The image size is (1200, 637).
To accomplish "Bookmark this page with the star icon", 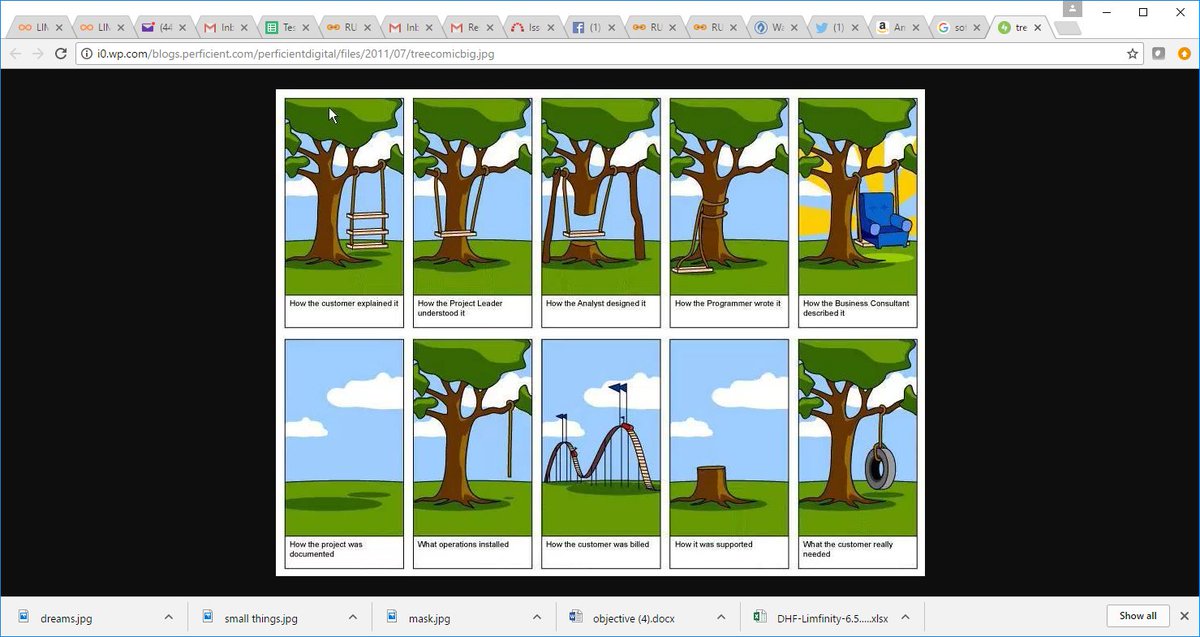I will click(1132, 54).
